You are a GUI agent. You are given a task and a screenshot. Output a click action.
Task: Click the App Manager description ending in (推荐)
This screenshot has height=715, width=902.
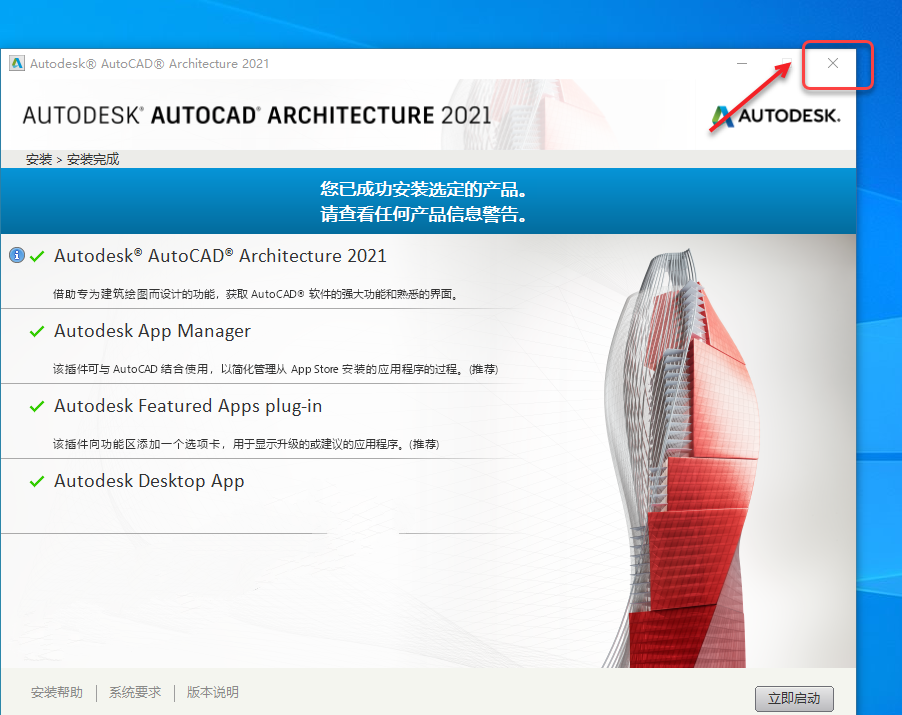(276, 369)
